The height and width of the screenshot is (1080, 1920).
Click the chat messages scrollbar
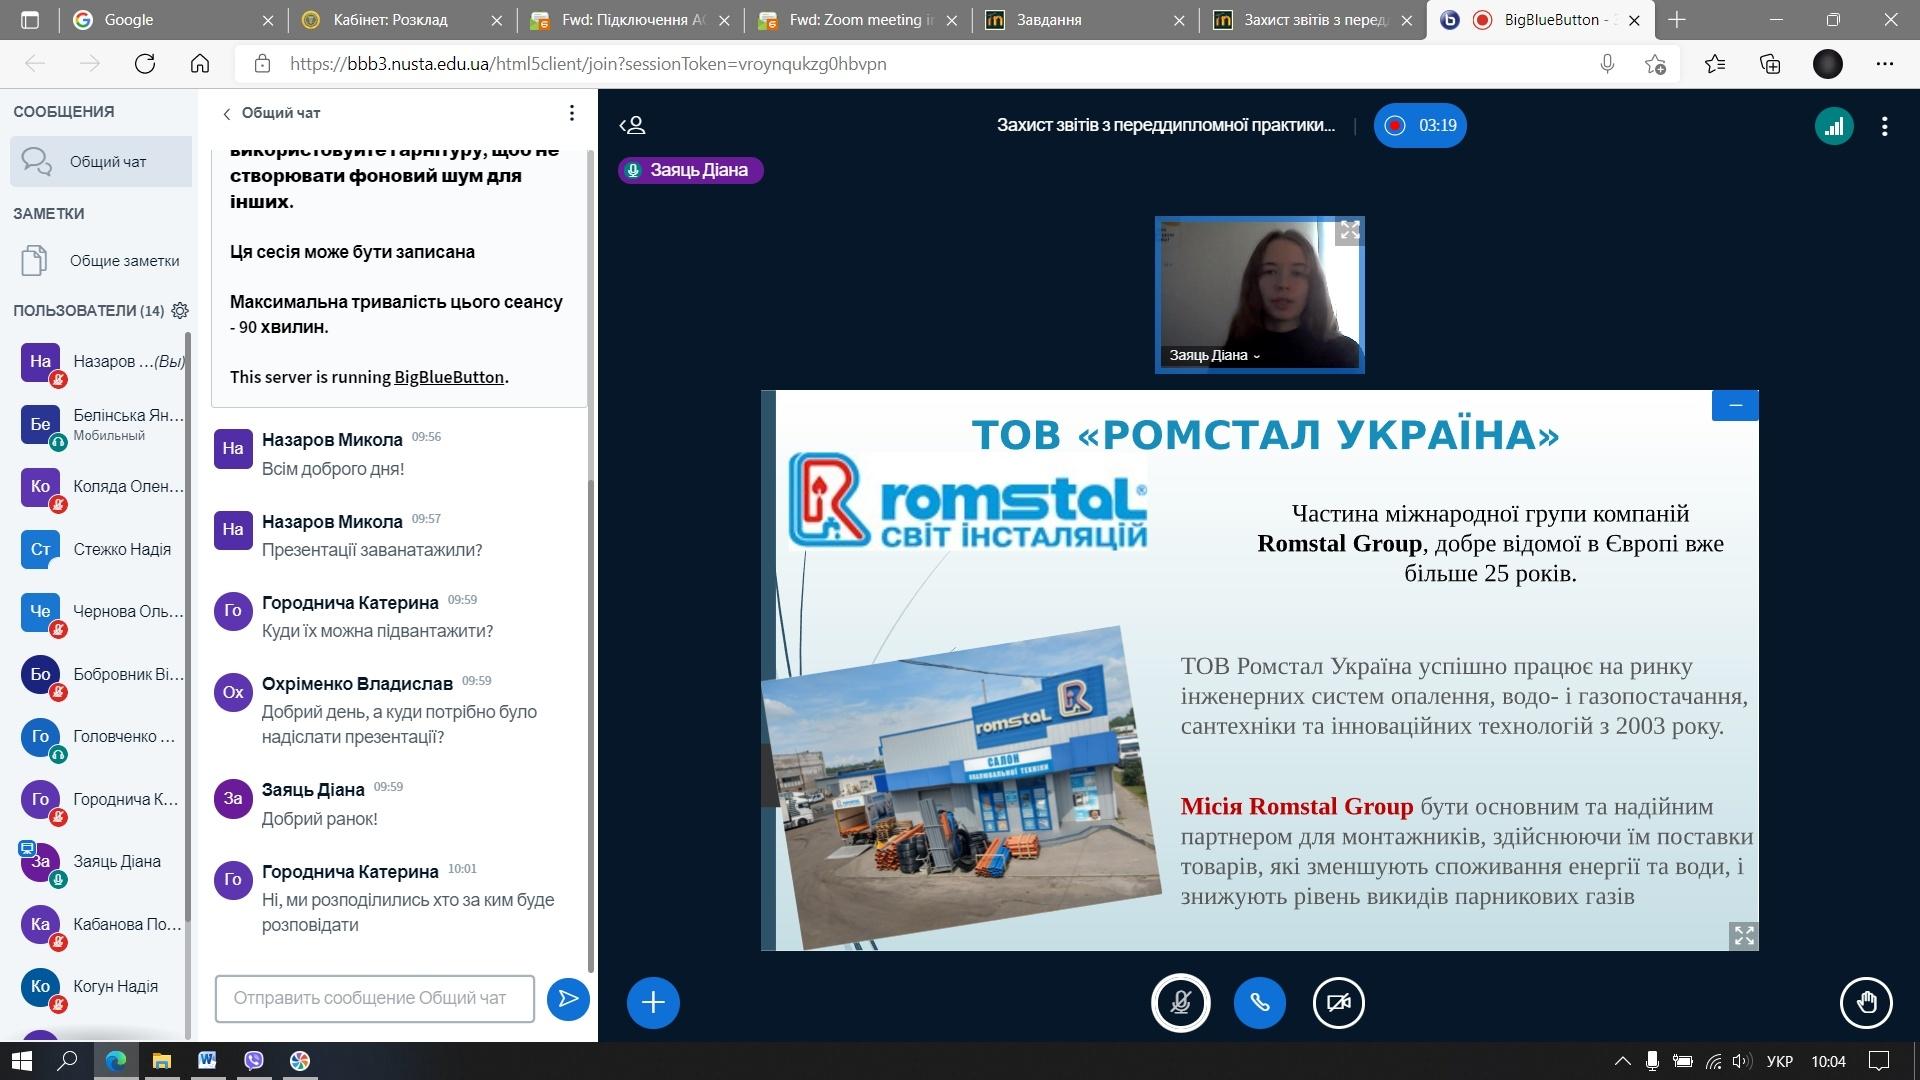click(x=591, y=725)
